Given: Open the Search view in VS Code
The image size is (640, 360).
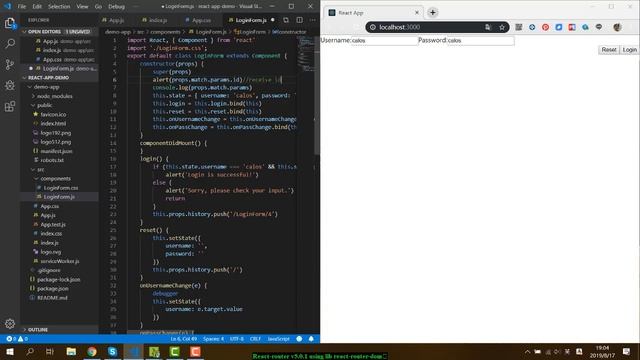Looking at the screenshot, I should pos(10,43).
